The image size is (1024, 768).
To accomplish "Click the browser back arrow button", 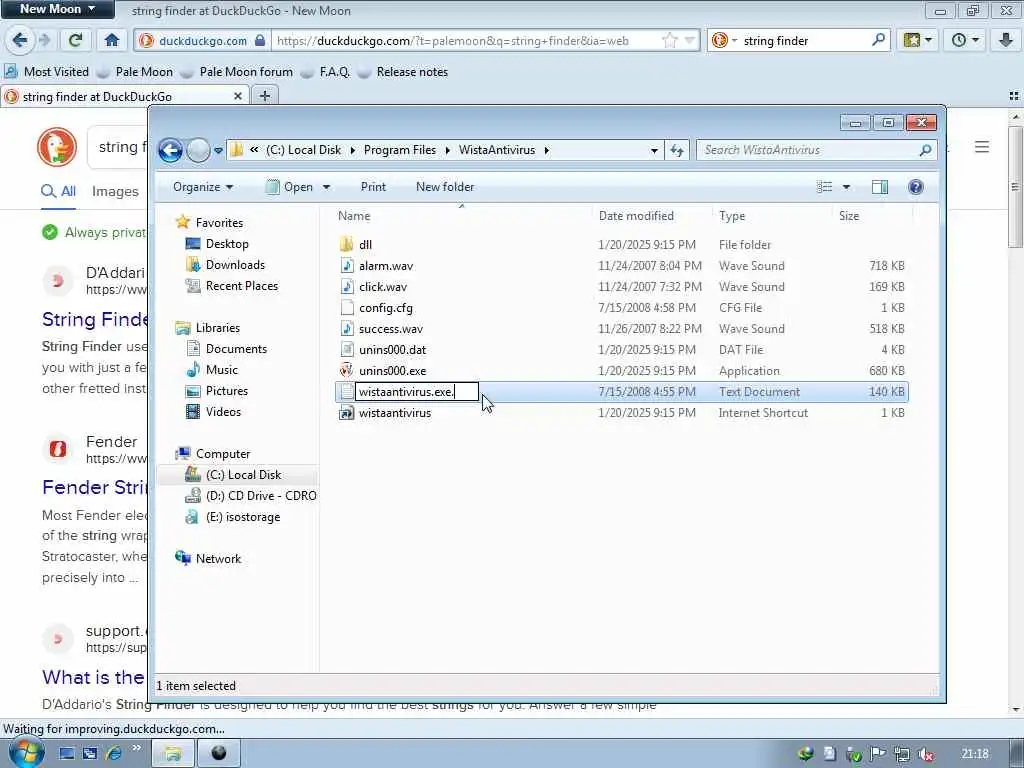I will (x=20, y=40).
